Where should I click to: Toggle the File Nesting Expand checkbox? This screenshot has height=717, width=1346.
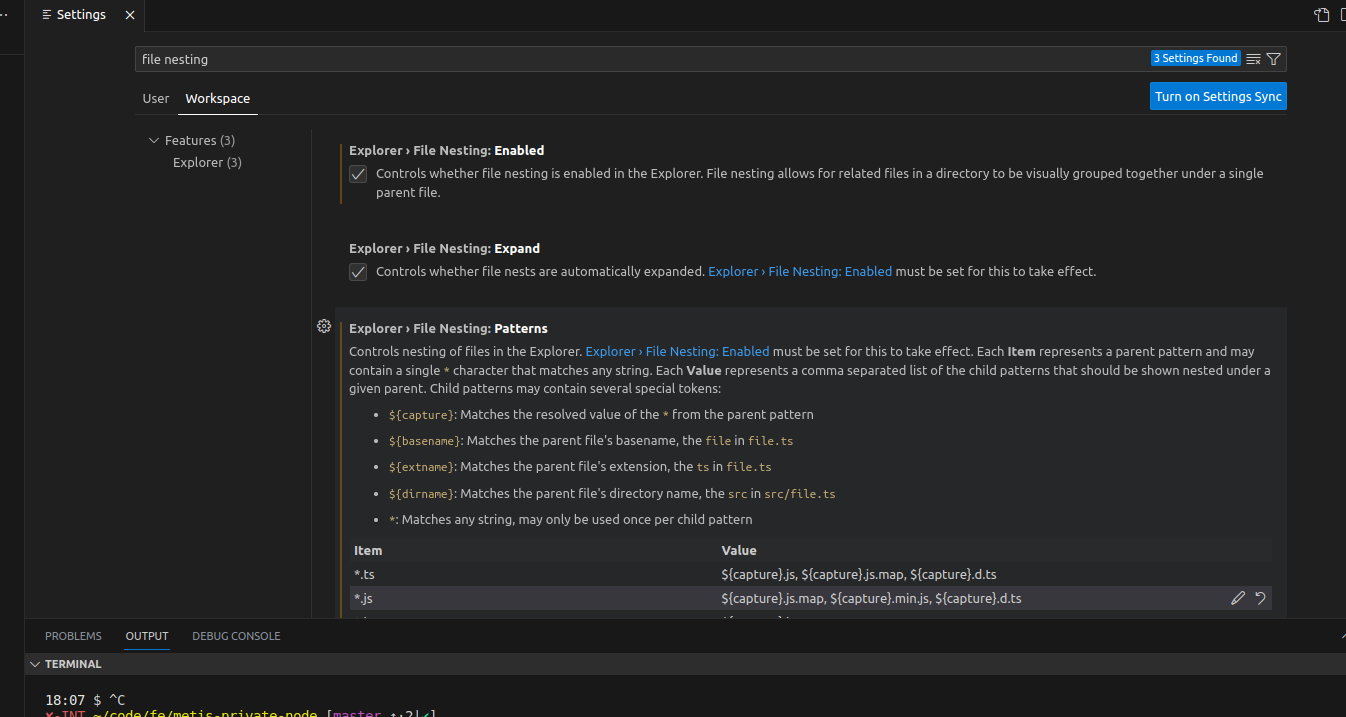coord(358,272)
